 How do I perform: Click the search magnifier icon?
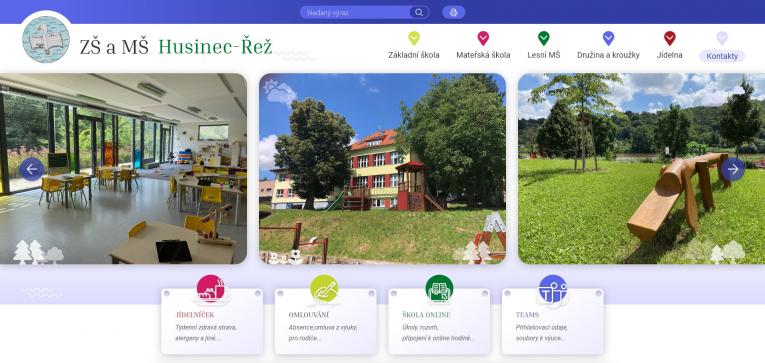click(x=419, y=12)
